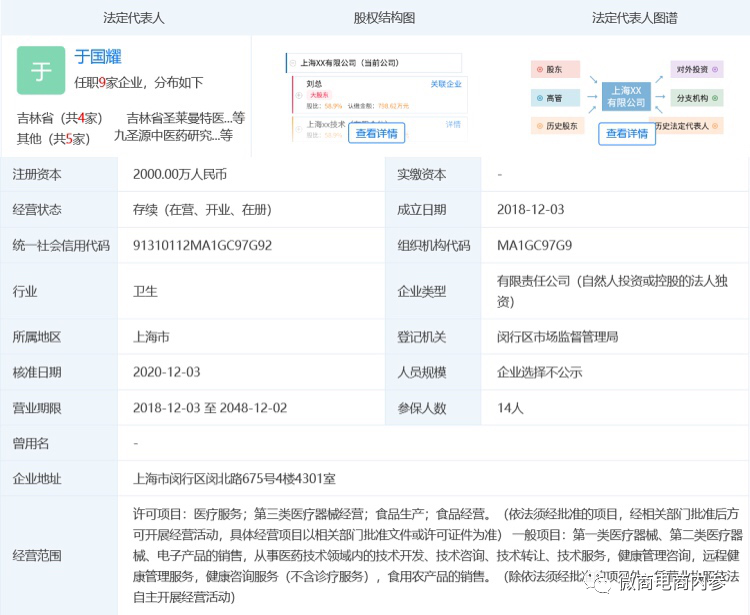Click credit code 91310112MA1GC97G92
Viewport: 750px width, 615px height.
[202, 245]
